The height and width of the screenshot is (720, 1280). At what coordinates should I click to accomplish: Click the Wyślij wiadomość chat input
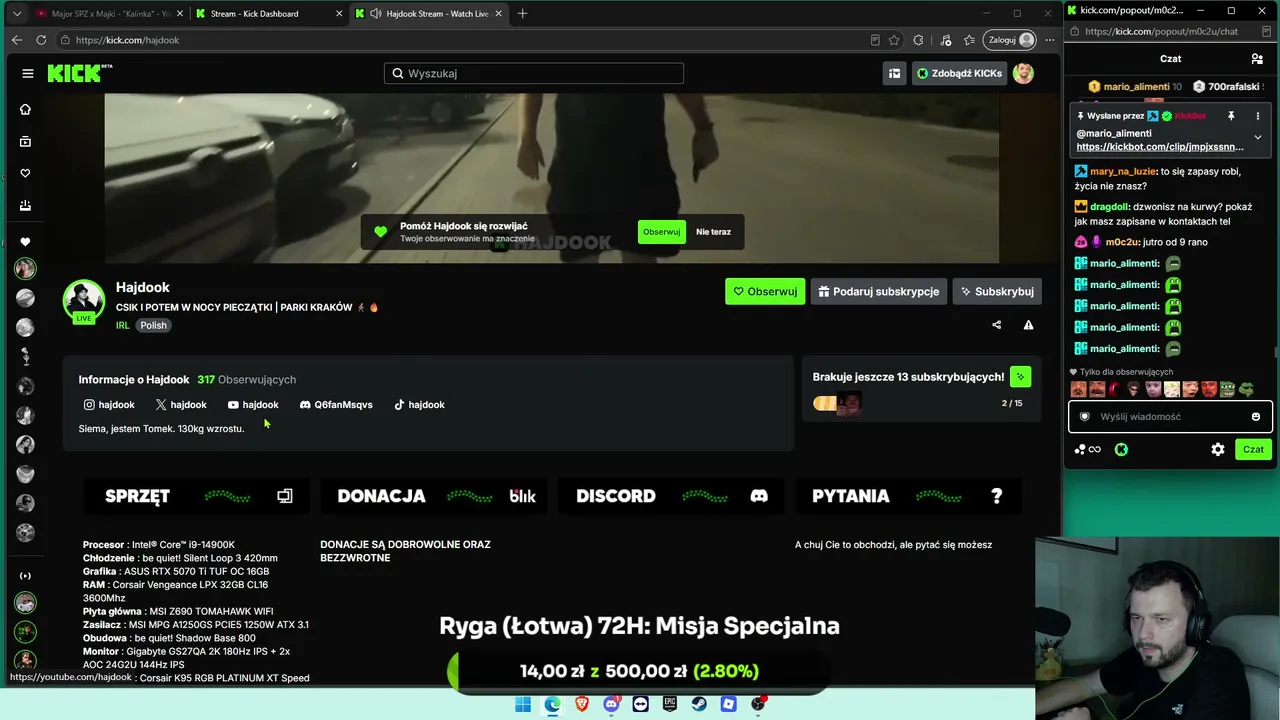point(1170,417)
